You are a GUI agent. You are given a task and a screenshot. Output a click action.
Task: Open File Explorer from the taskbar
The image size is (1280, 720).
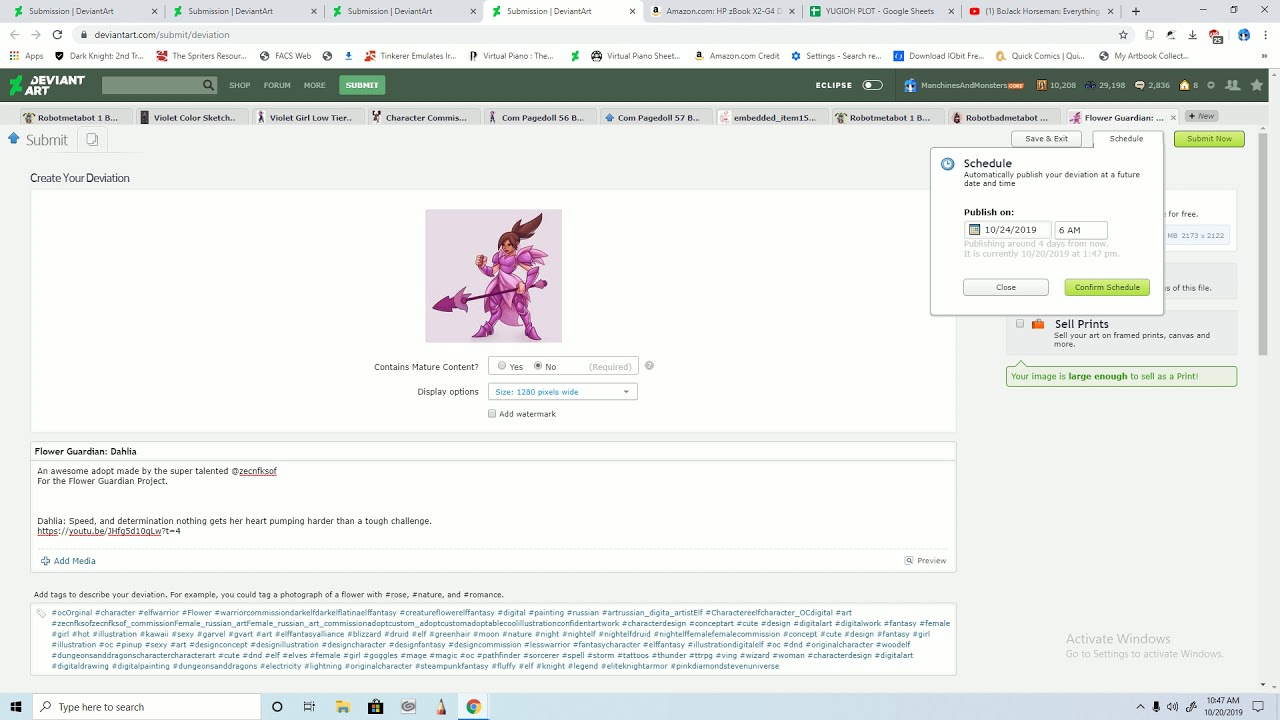click(342, 707)
